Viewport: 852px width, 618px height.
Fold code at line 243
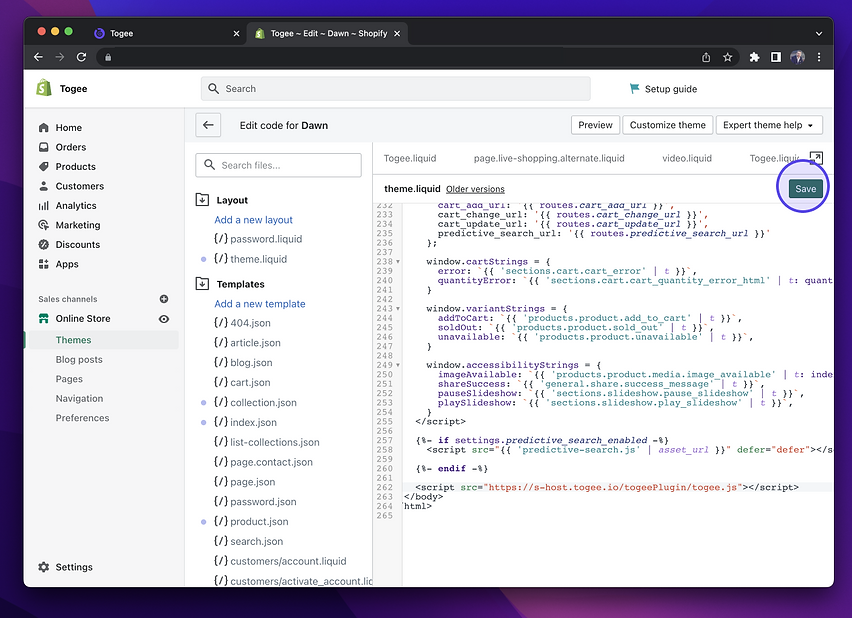(x=398, y=309)
